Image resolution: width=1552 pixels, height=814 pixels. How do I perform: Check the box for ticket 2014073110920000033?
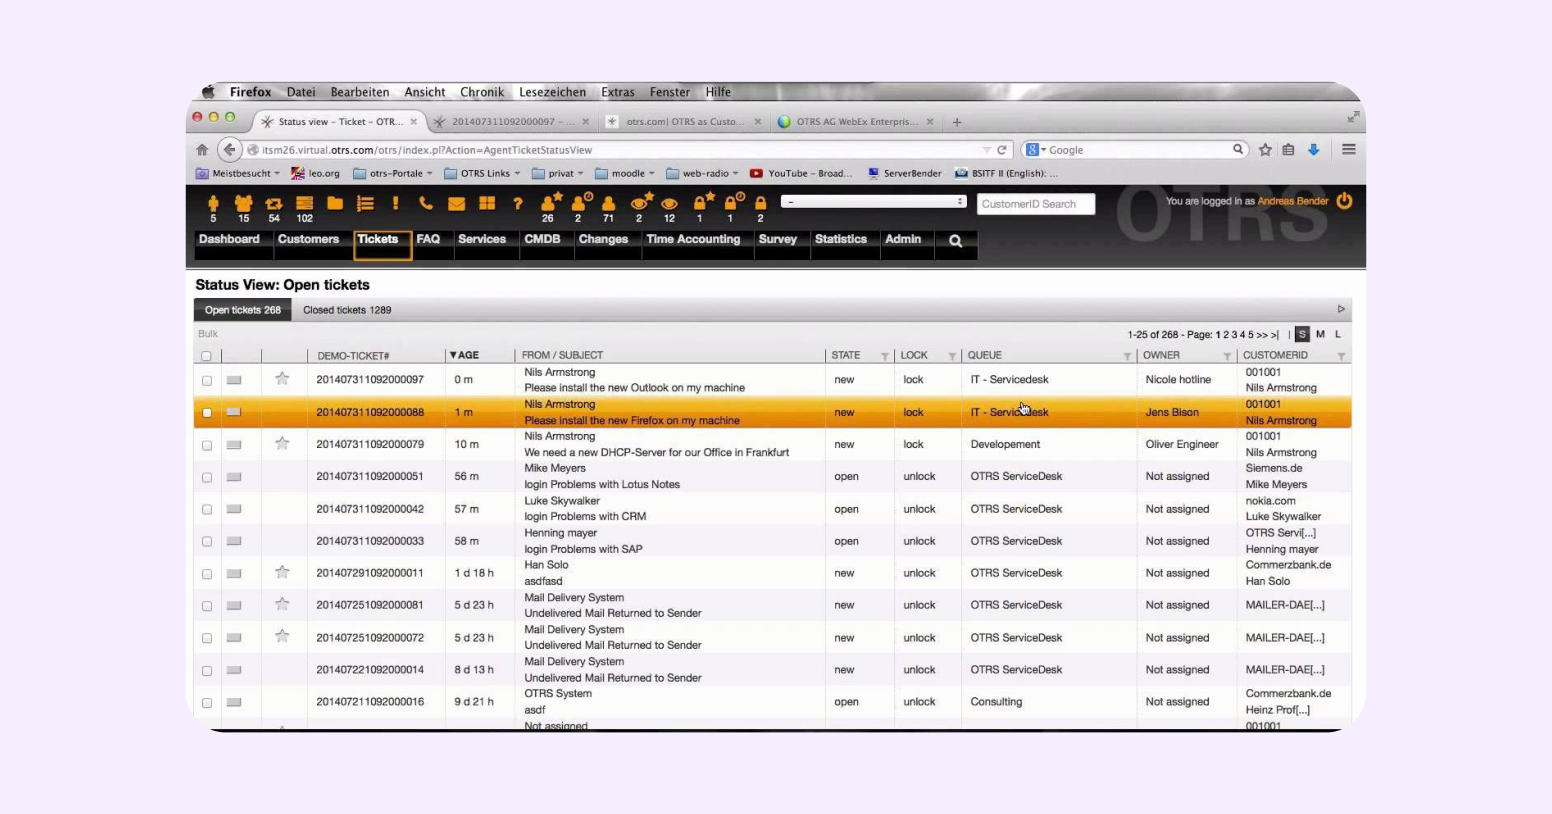pos(207,542)
